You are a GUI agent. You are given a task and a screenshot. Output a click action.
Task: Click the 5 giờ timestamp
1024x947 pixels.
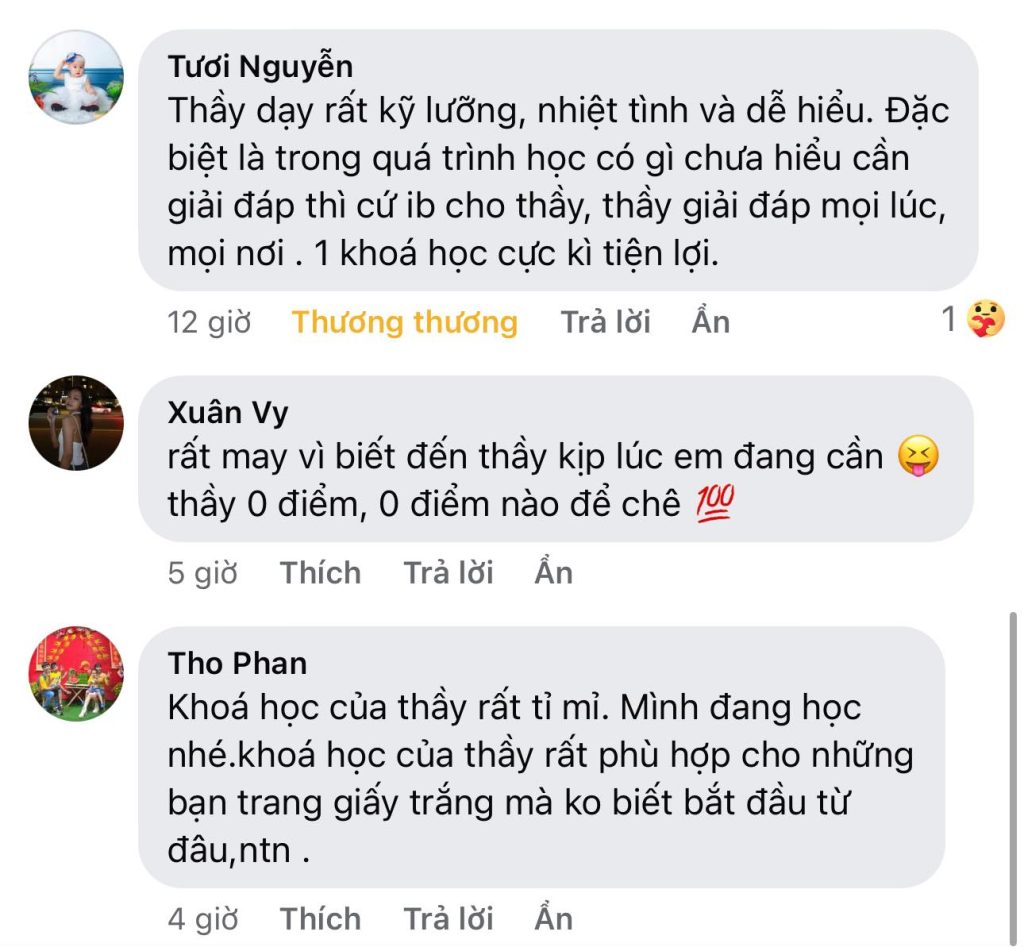pos(203,573)
